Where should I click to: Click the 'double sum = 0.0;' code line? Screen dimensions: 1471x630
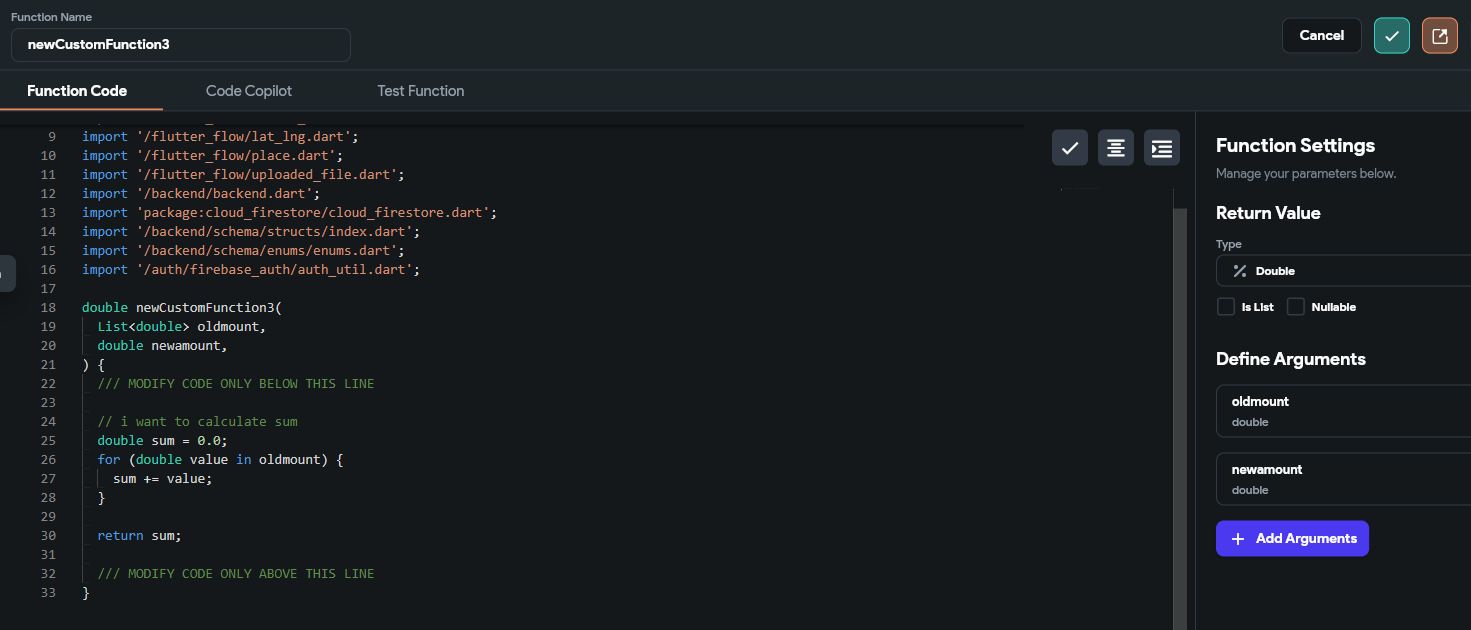pyautogui.click(x=163, y=440)
